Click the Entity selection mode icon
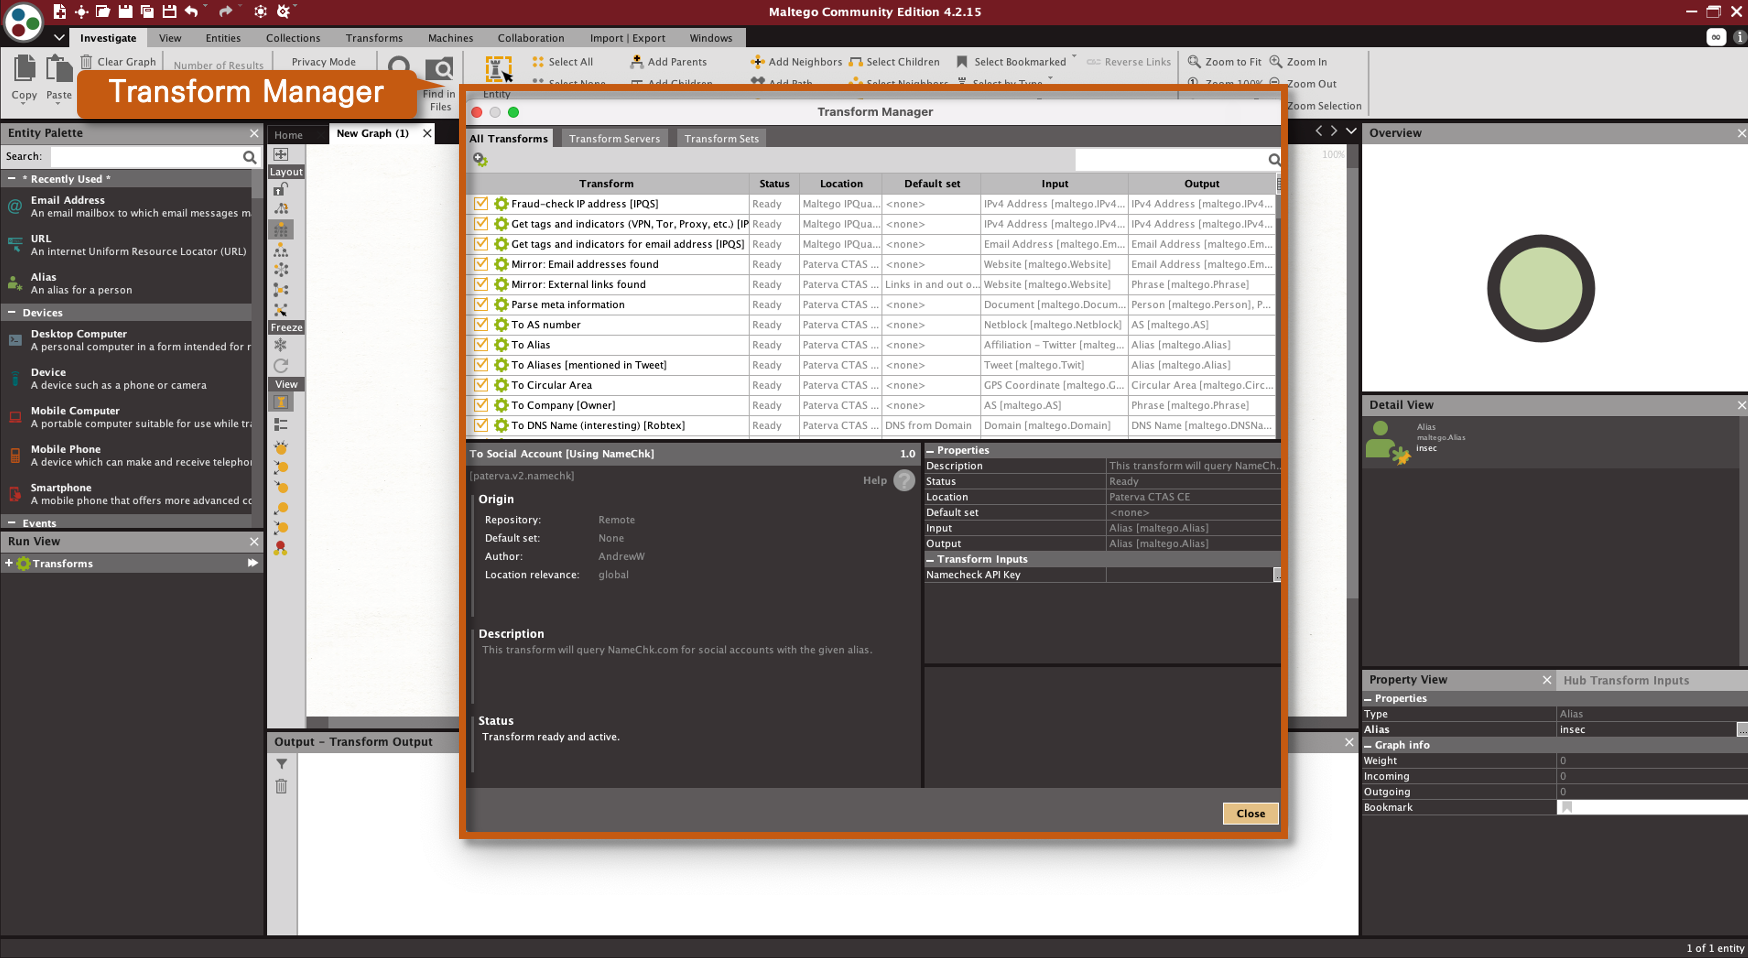Screen dimensions: 1748x958 click(x=498, y=69)
